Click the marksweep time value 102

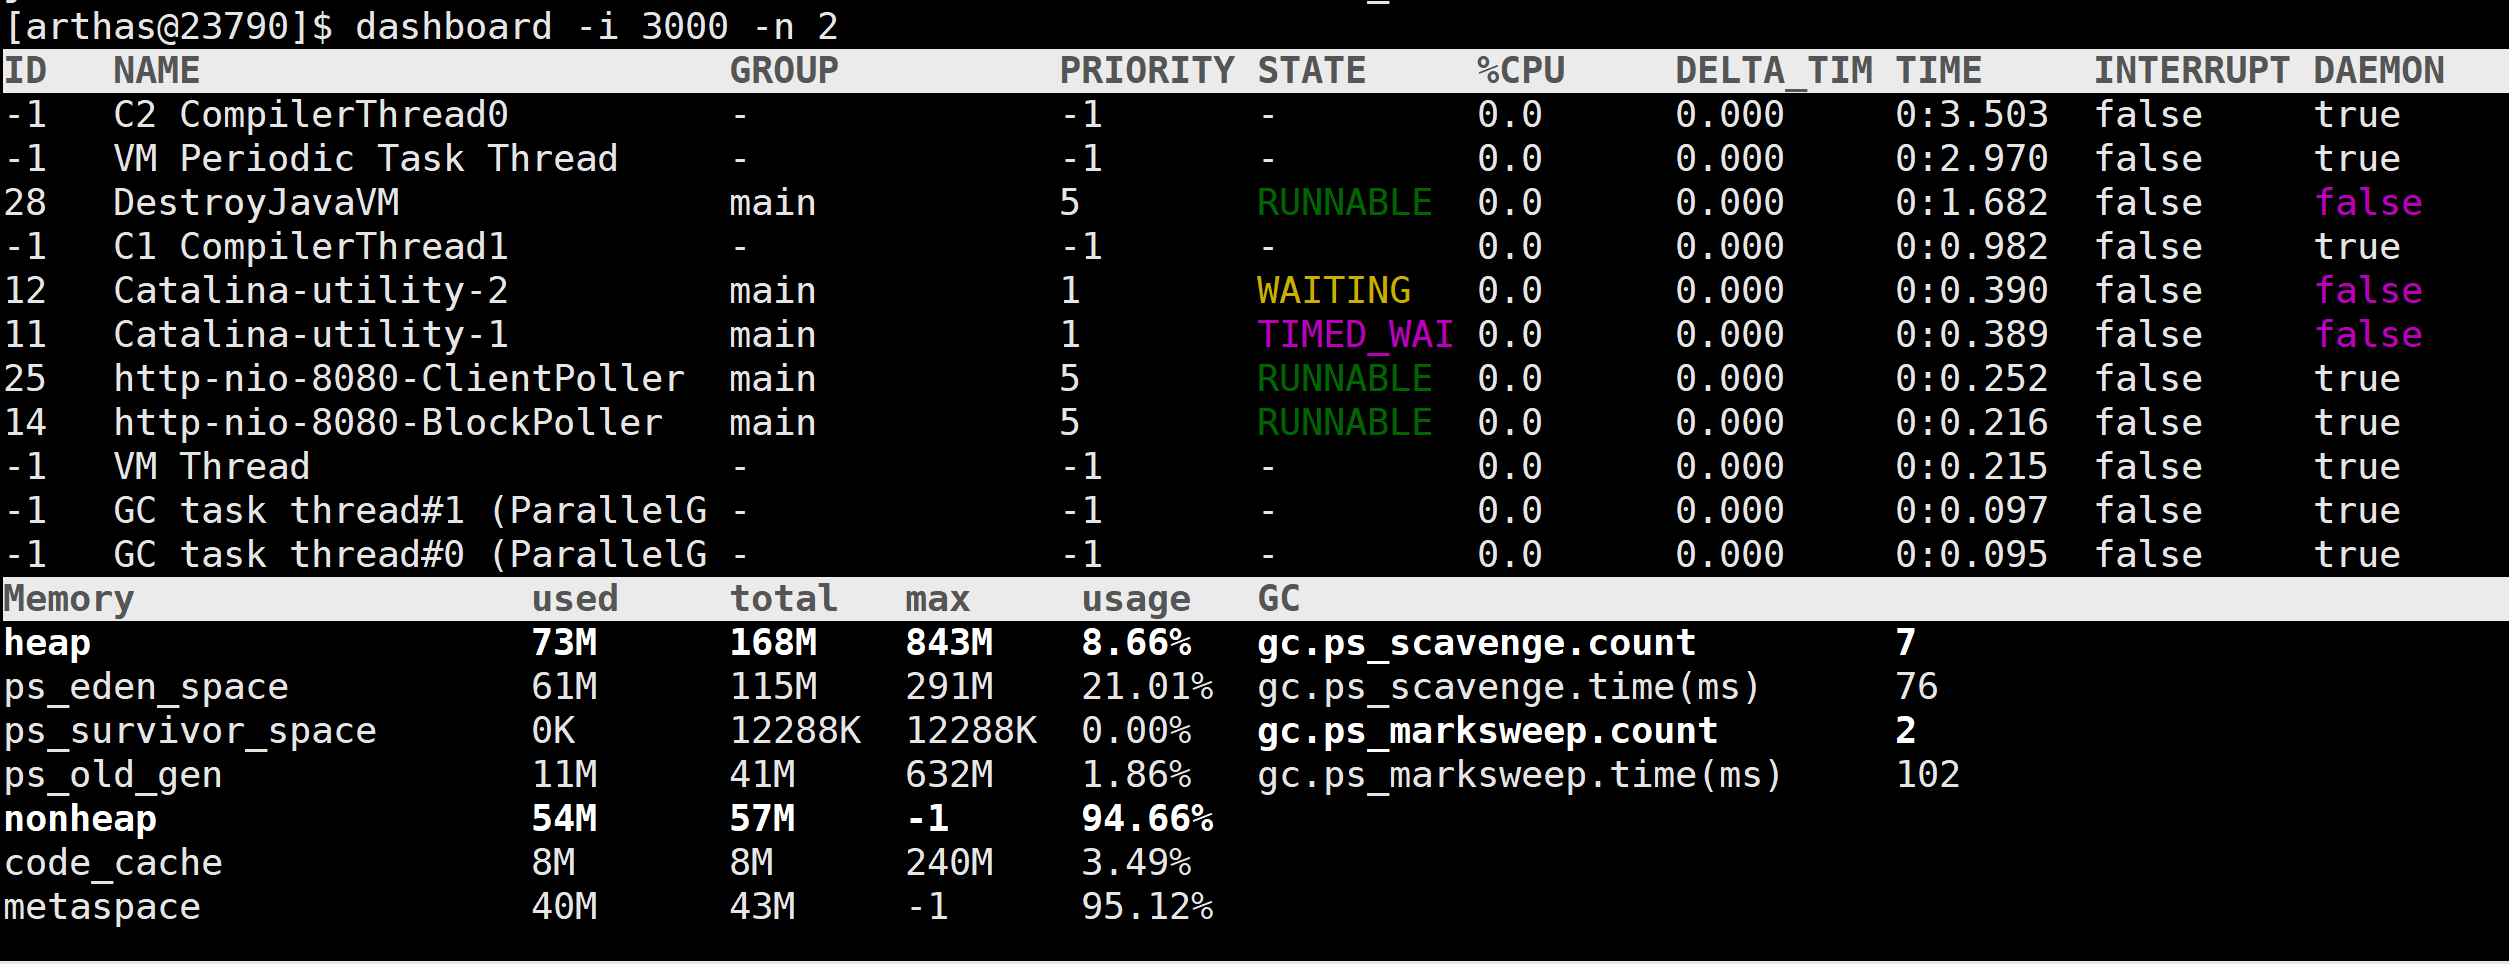tap(1928, 774)
